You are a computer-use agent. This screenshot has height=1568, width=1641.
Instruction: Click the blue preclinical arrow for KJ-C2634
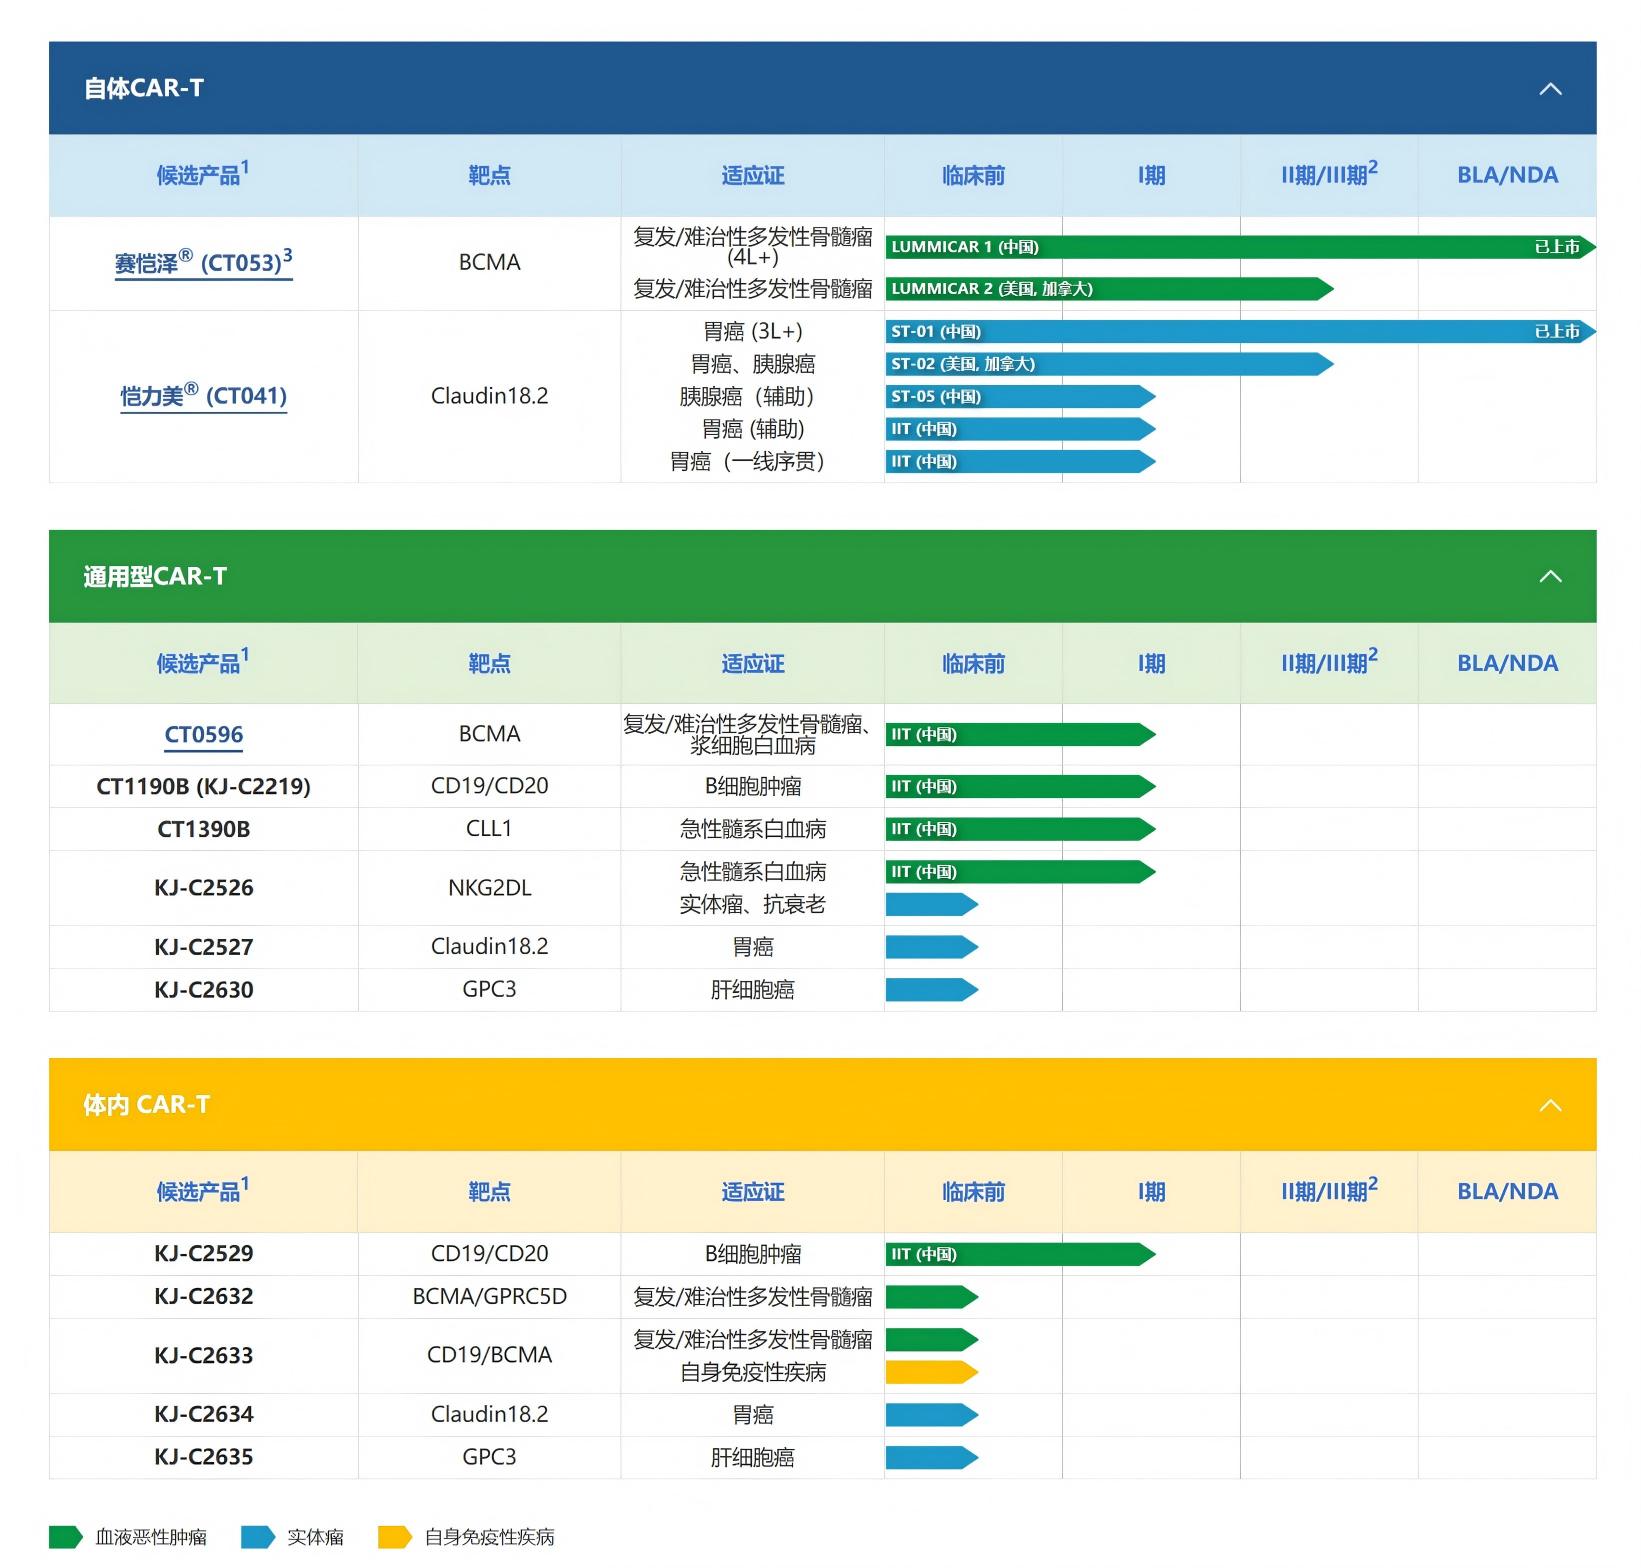tap(932, 1415)
